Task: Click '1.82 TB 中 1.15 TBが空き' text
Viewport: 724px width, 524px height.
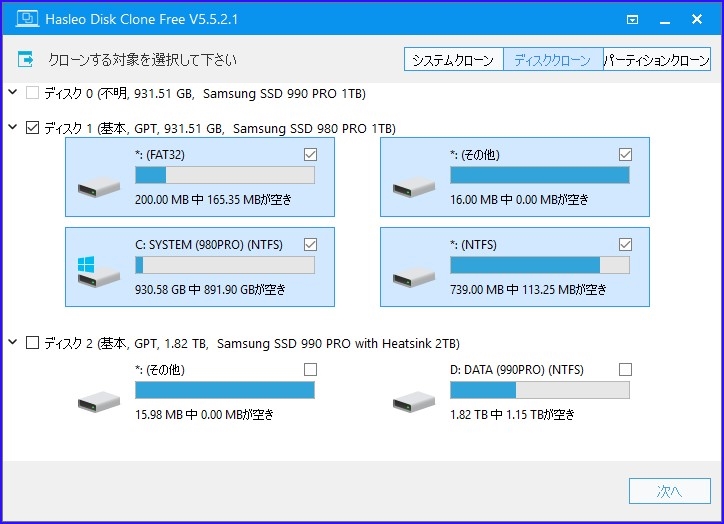Action: [513, 415]
